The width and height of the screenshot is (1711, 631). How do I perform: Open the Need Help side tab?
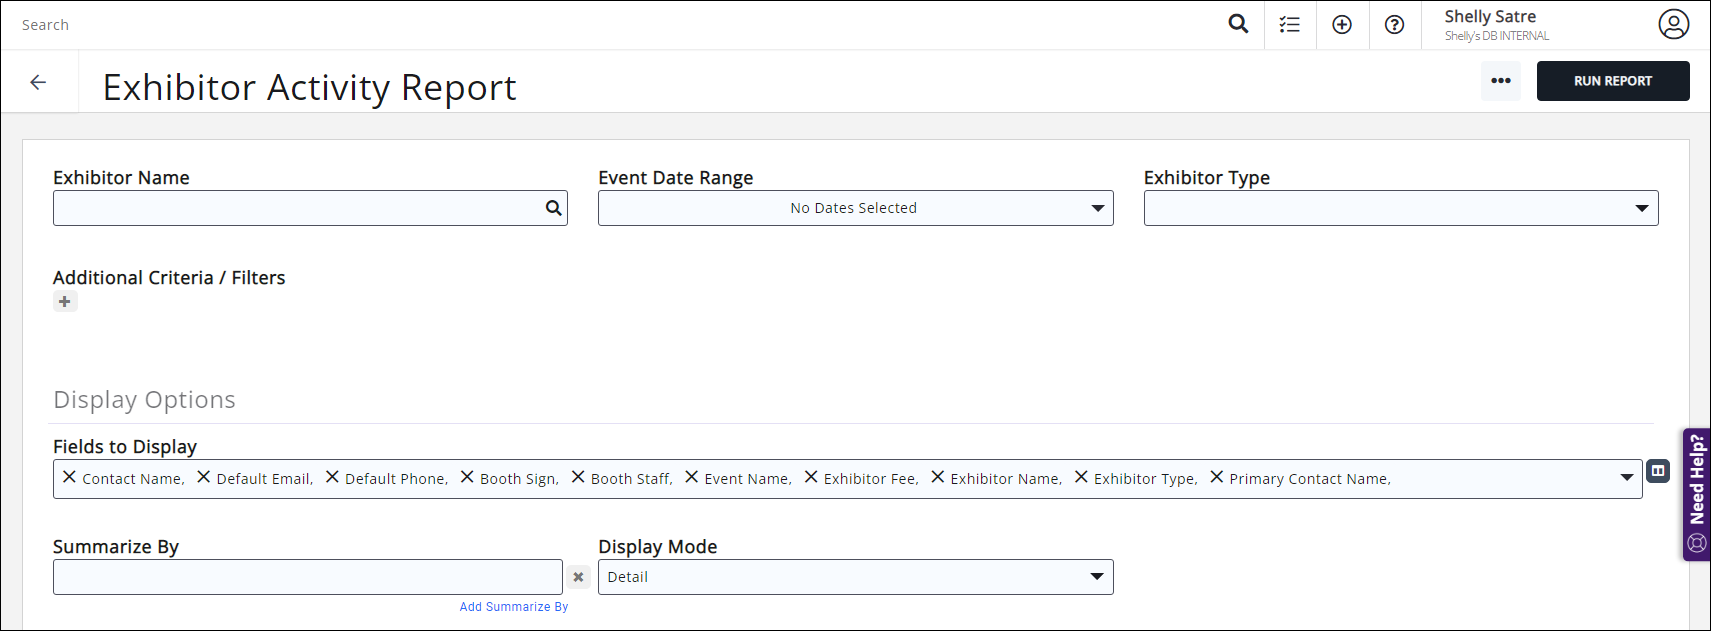[1697, 494]
